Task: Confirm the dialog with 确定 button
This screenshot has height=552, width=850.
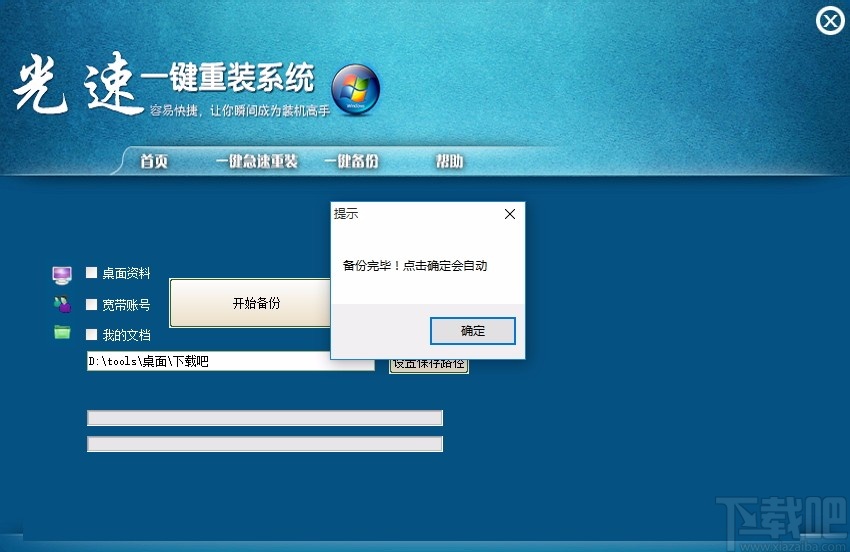Action: click(x=473, y=331)
